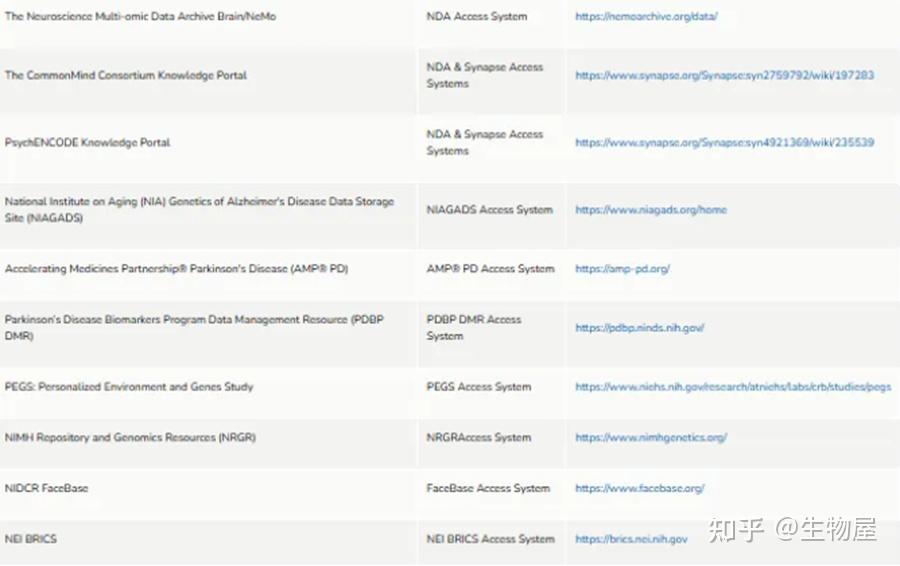The image size is (900, 566).
Task: Click the NEI BRICS Access System cell
Action: [x=490, y=539]
